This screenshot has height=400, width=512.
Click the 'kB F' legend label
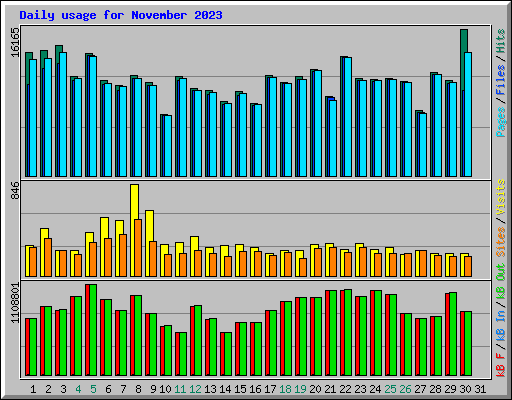[x=501, y=365]
